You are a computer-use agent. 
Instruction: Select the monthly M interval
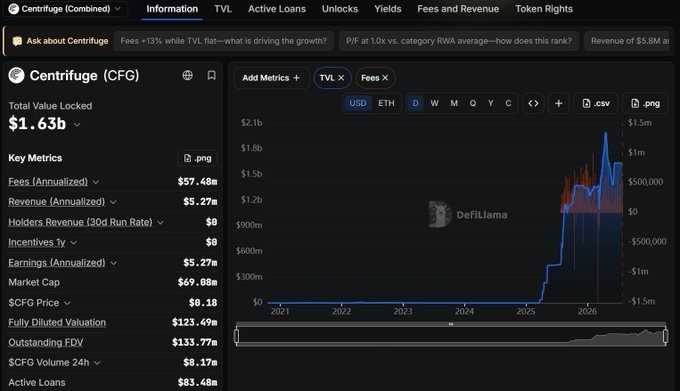tap(454, 103)
